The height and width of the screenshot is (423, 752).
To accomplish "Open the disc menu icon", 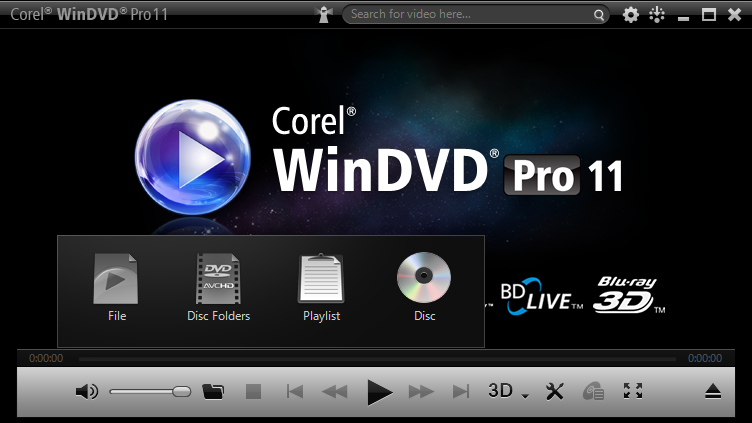I will [x=593, y=391].
